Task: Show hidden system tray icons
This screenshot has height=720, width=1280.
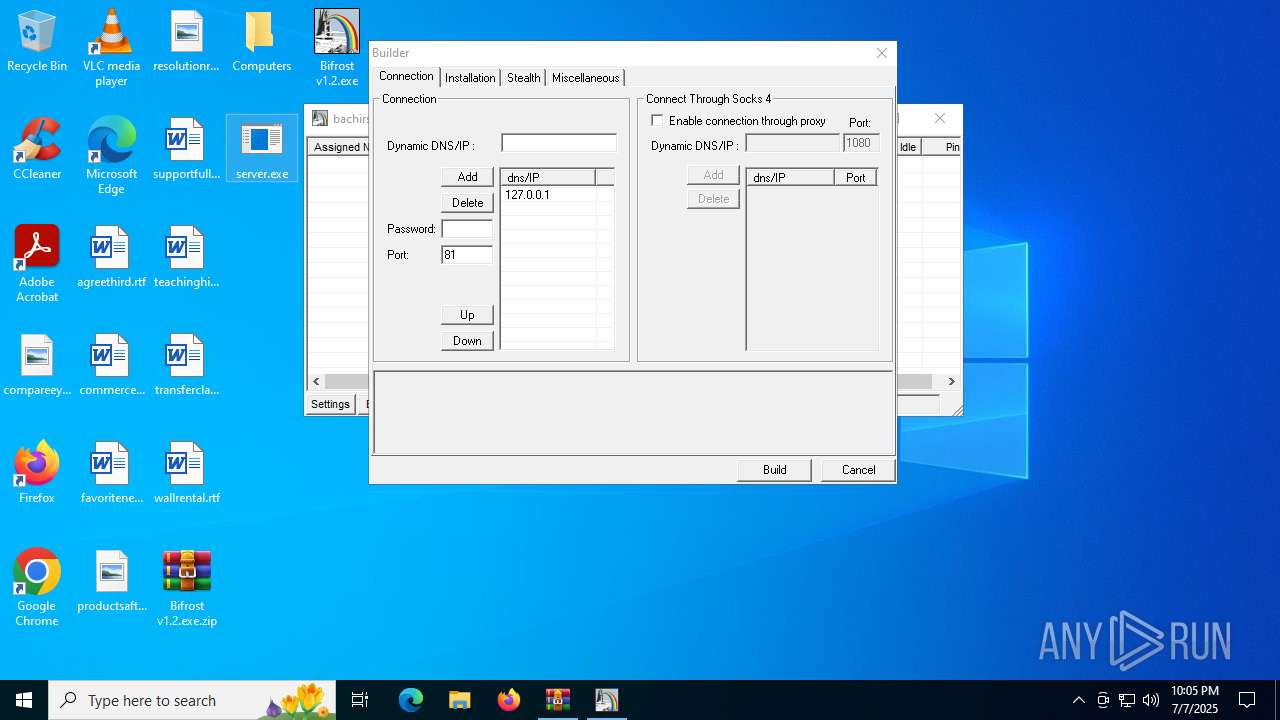Action: click(1078, 700)
